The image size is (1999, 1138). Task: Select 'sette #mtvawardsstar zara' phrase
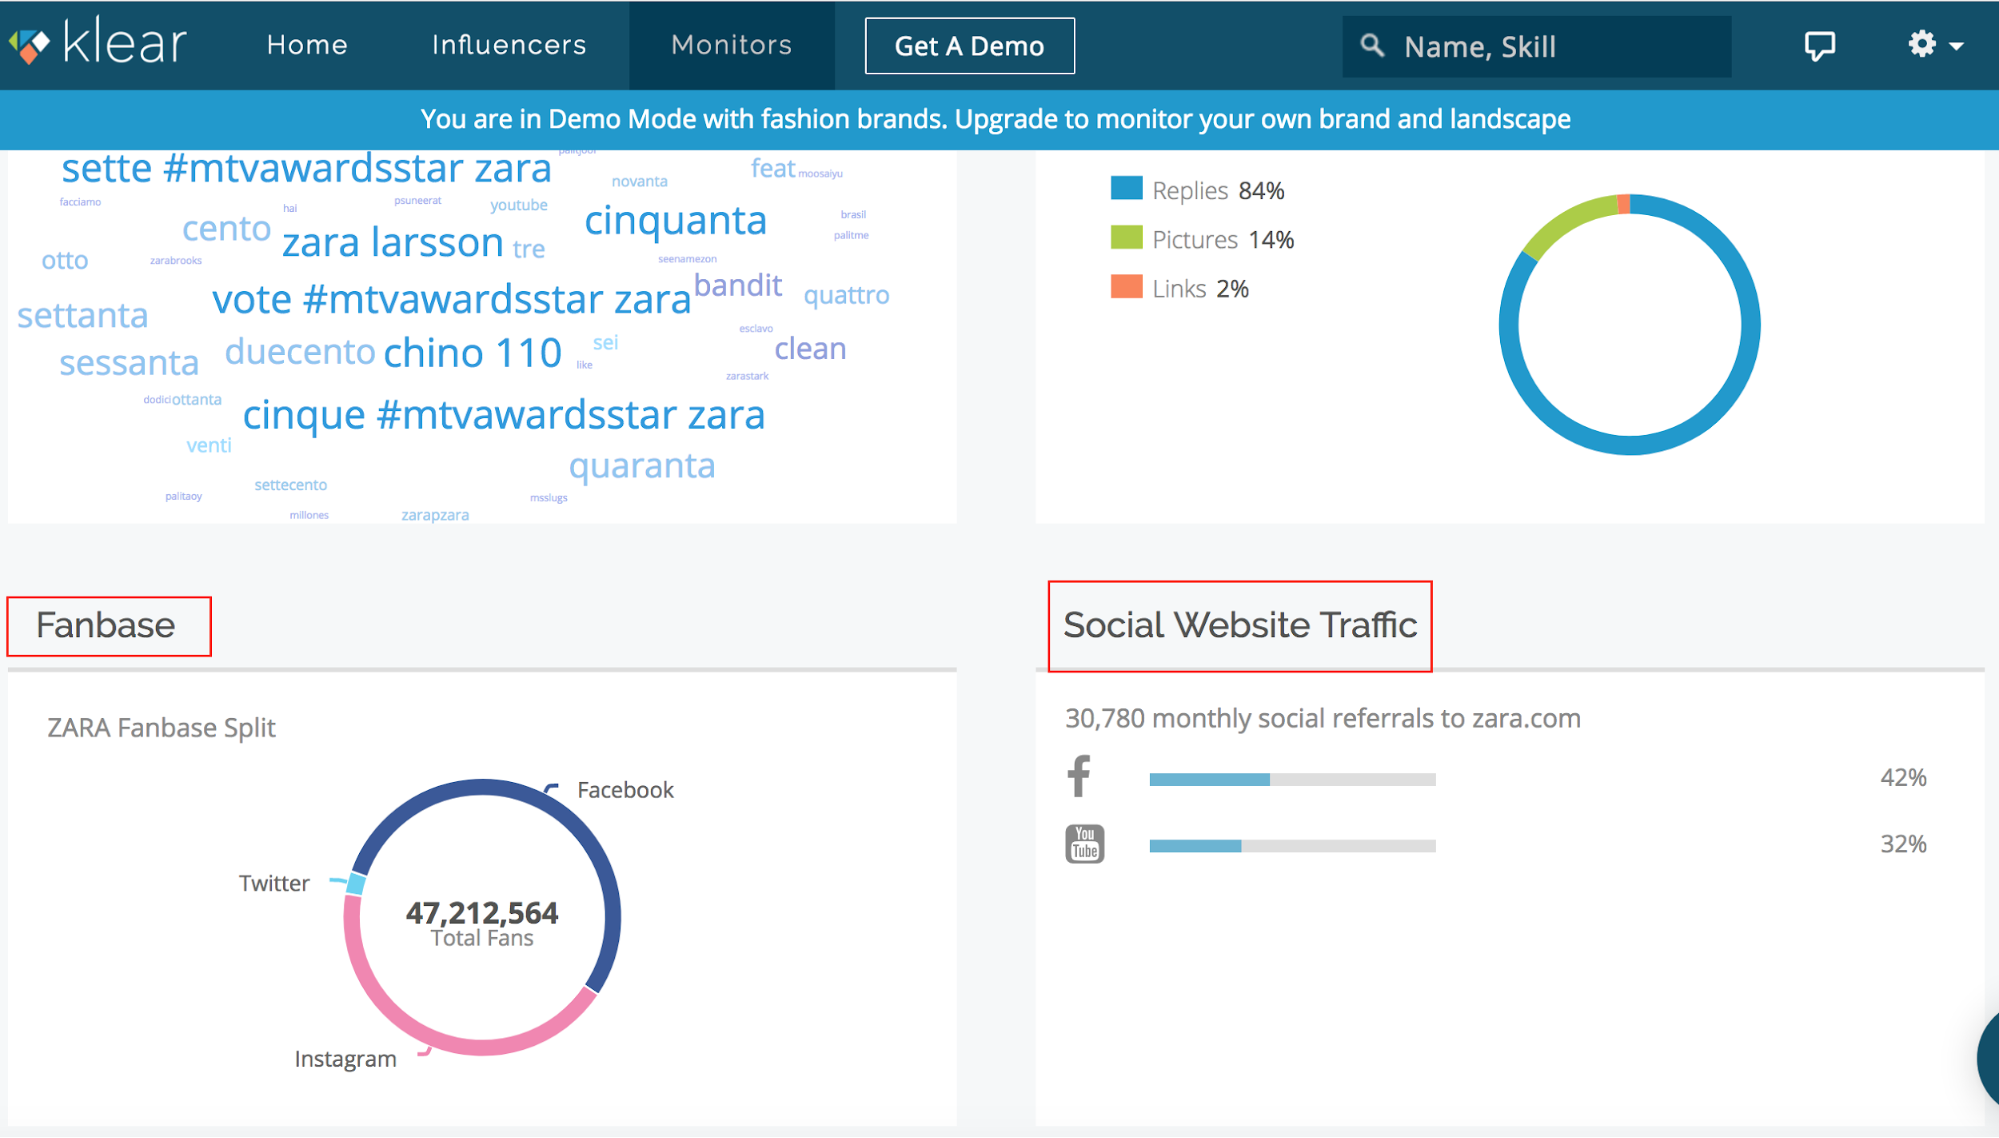coord(306,168)
